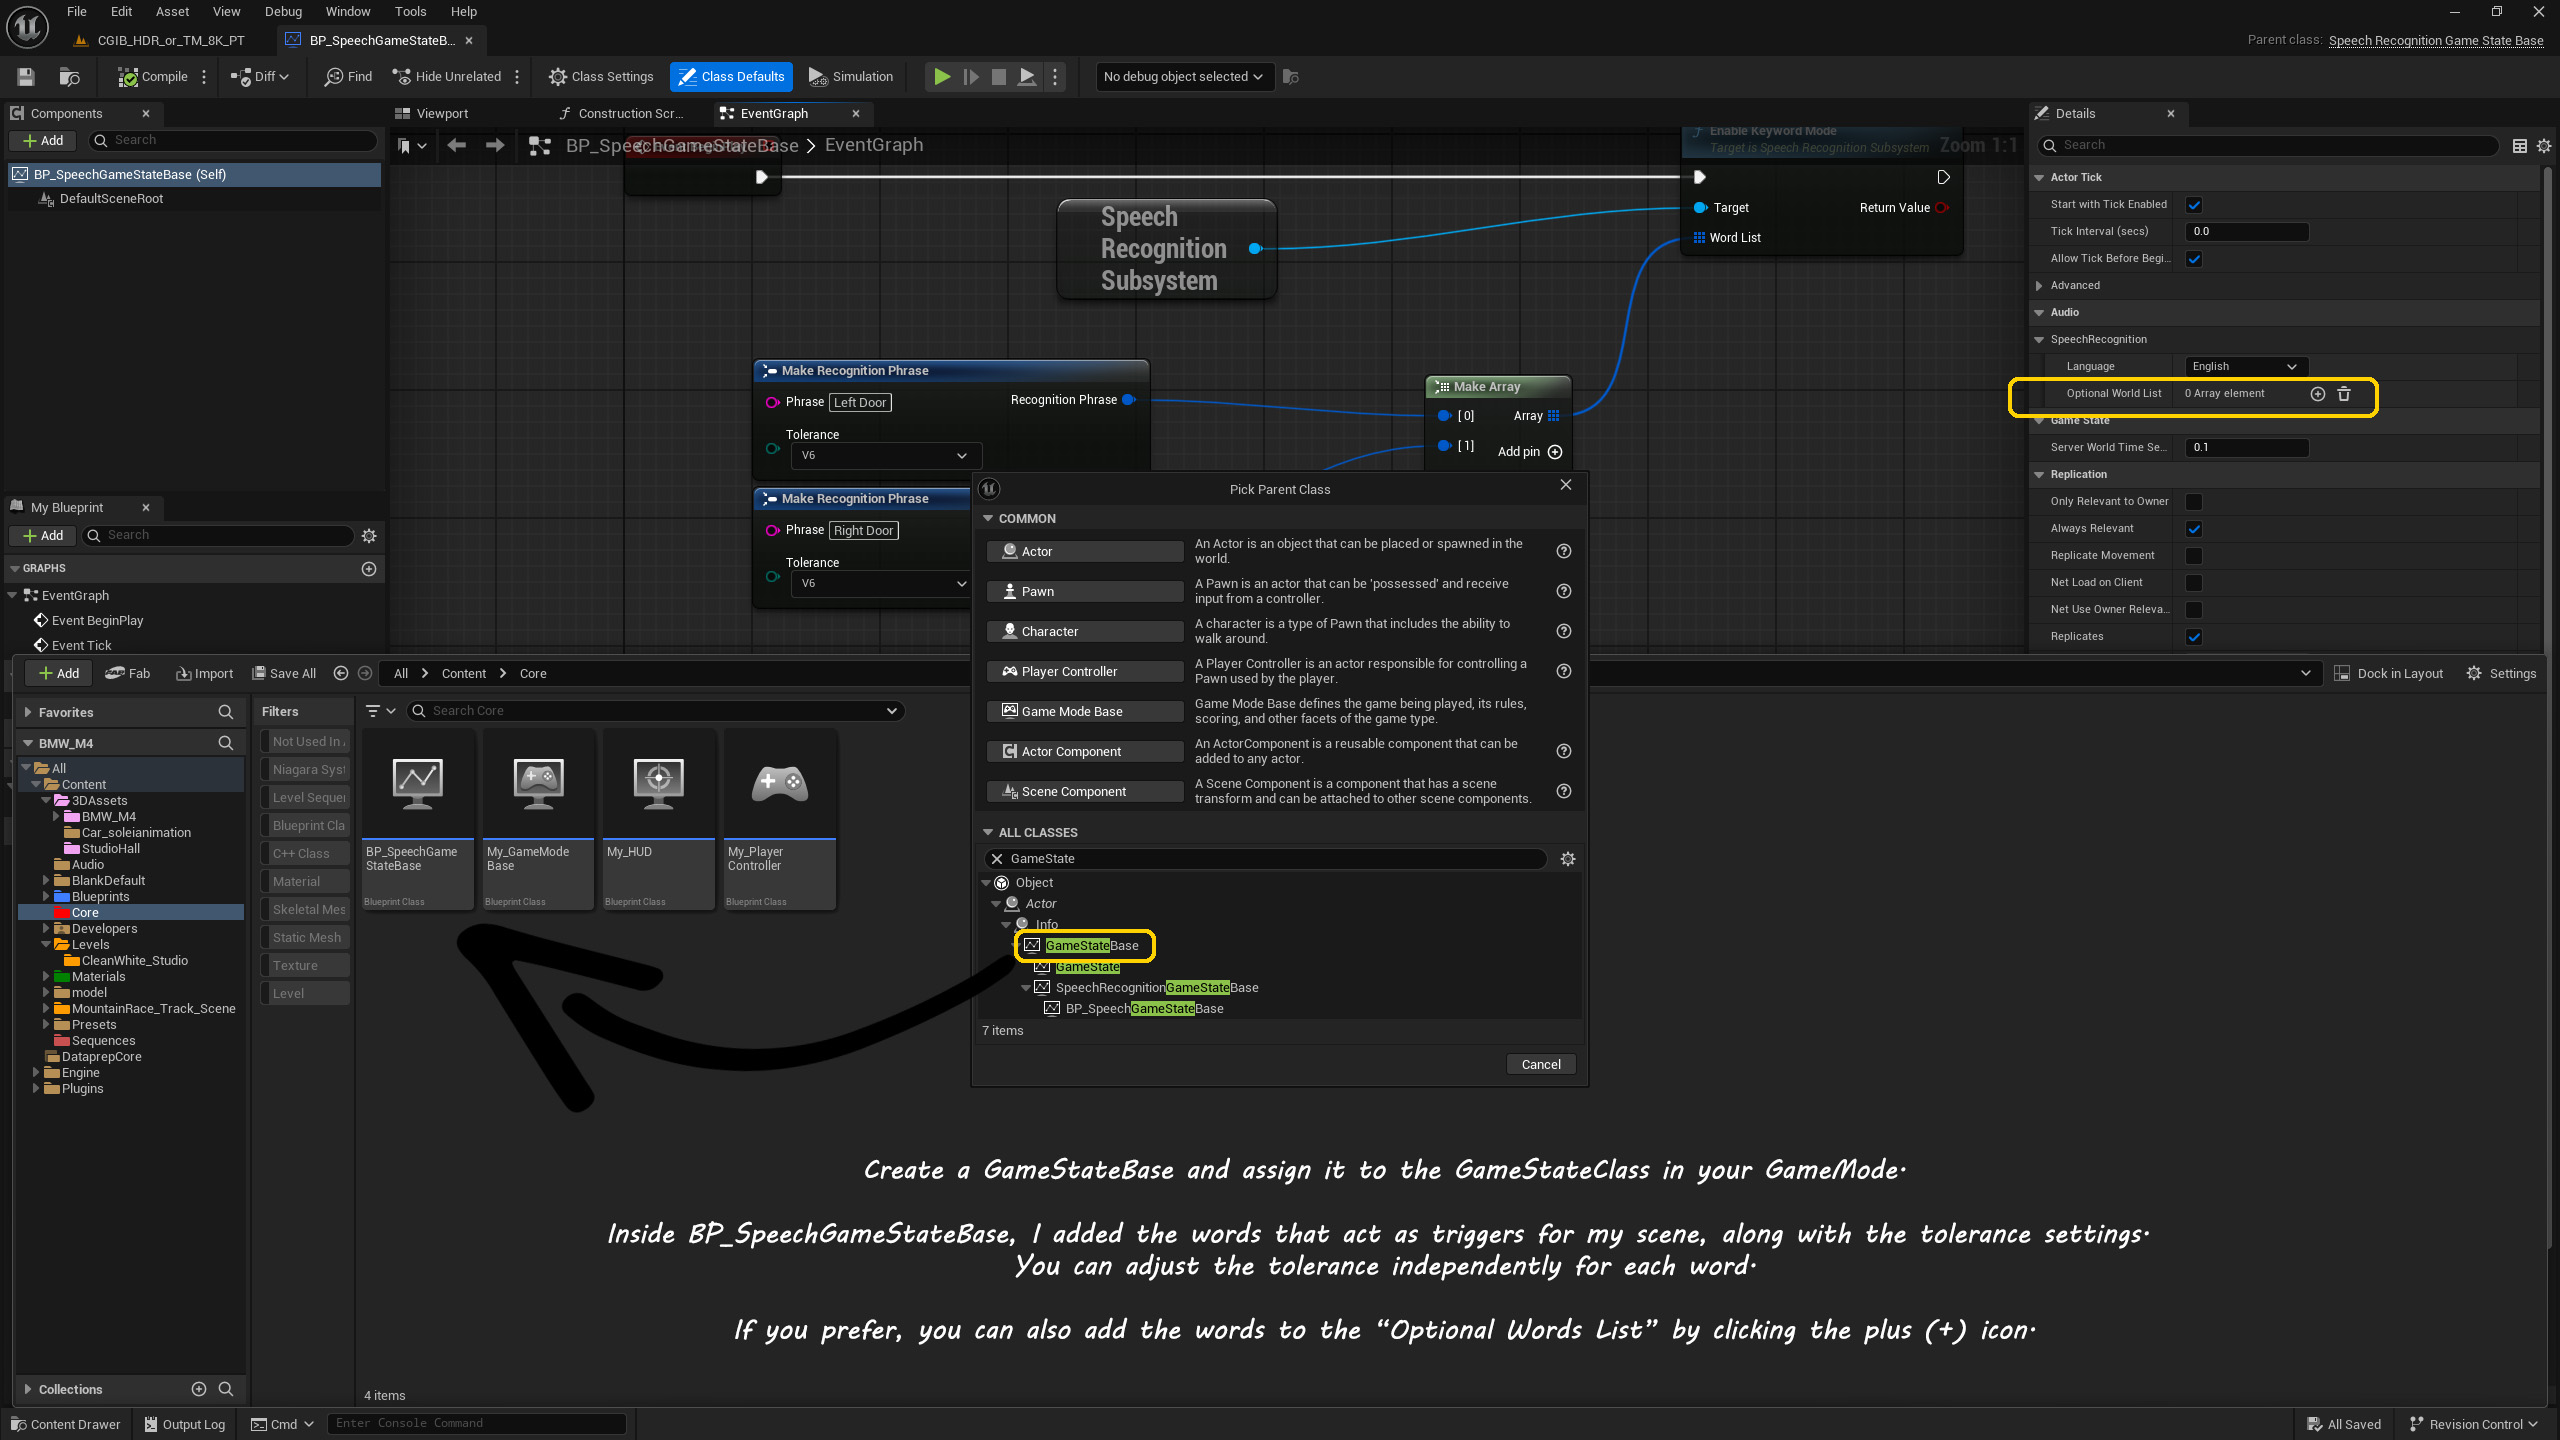Viewport: 2560px width, 1440px height.
Task: Open the No debug object selected dropdown
Action: 1183,77
